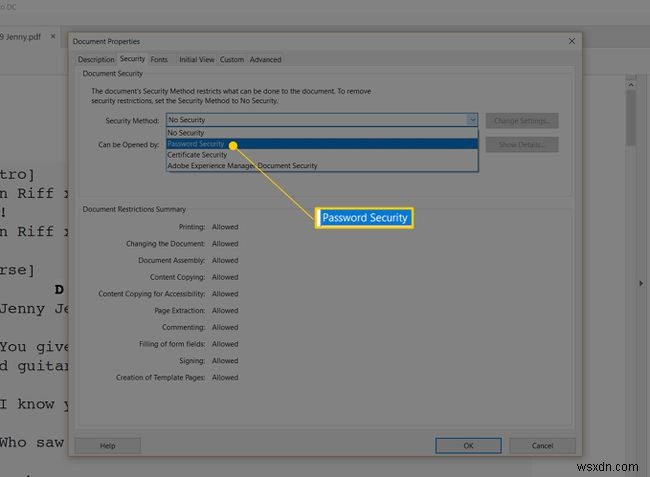Image resolution: width=650 pixels, height=477 pixels.
Task: Select Adobe Experience Manager Document Security
Action: pos(322,165)
